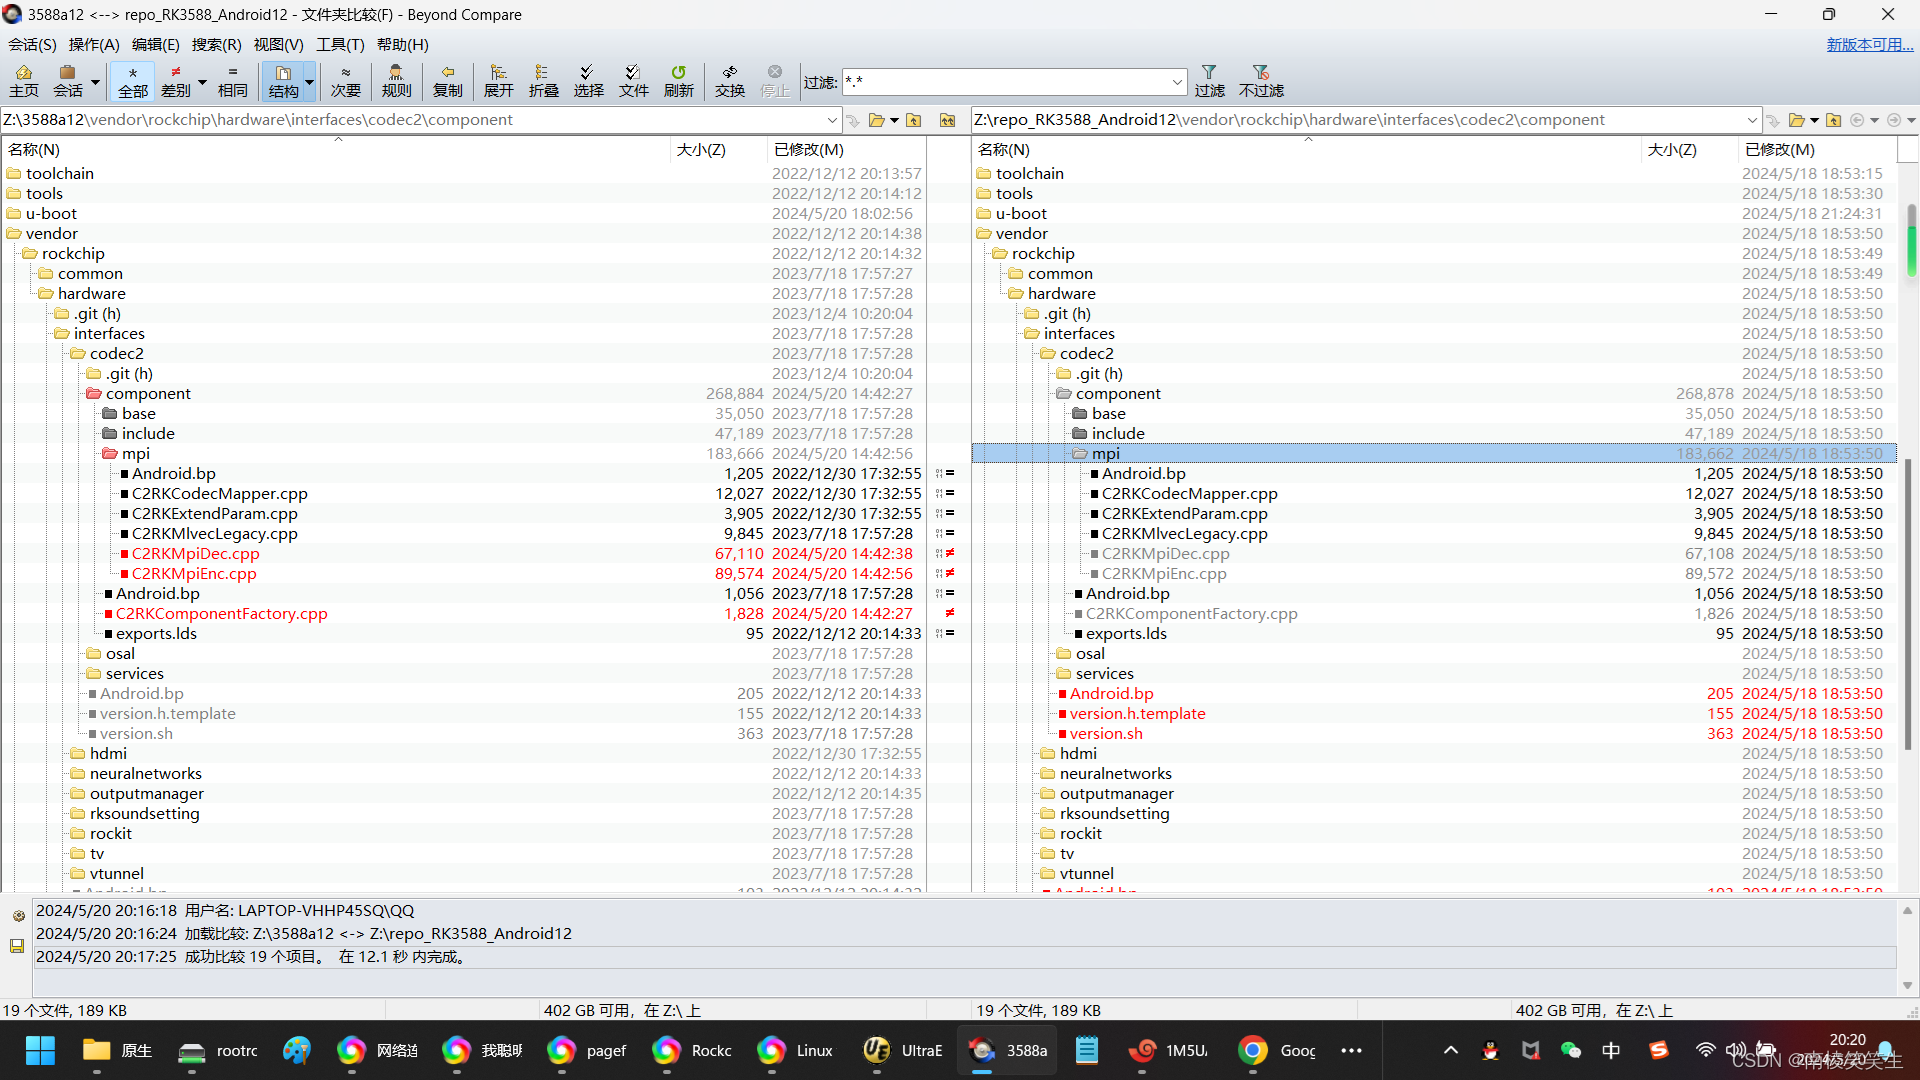The height and width of the screenshot is (1080, 1920).
Task: Toggle the 全部 show-all display filter
Action: [132, 80]
